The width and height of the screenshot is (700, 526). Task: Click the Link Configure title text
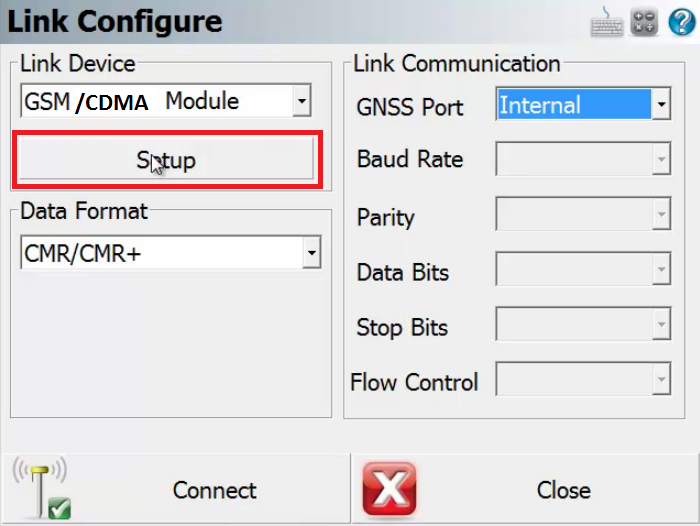pyautogui.click(x=115, y=22)
